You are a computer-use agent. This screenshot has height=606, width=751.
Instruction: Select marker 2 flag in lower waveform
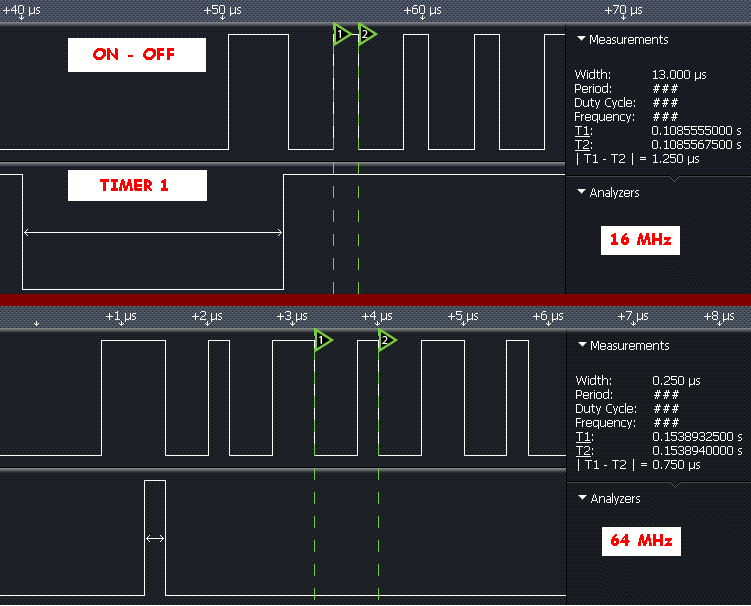coord(386,341)
